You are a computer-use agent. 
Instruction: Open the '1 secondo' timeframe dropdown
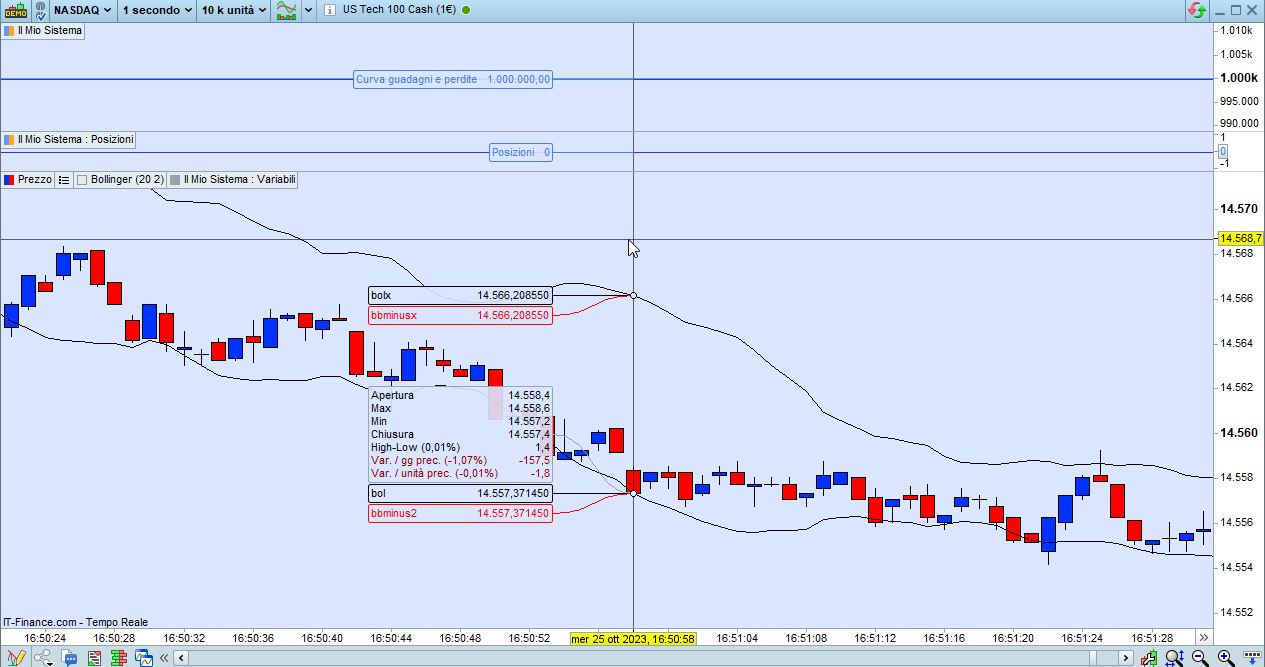click(x=157, y=10)
